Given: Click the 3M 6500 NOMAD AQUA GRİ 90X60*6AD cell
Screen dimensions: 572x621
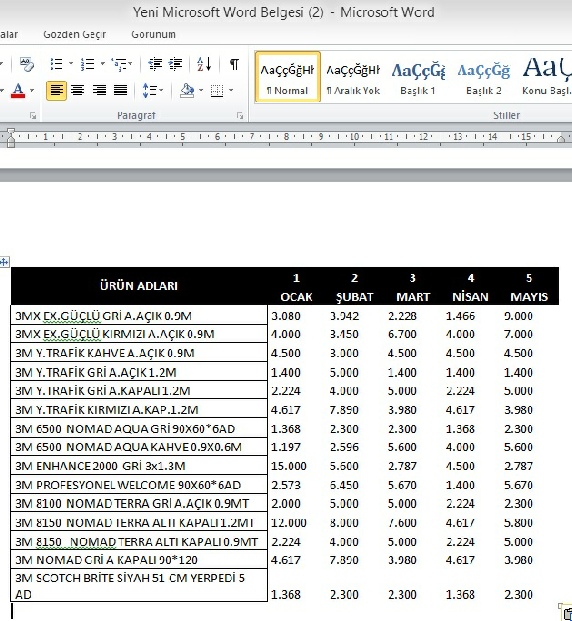Looking at the screenshot, I should 139,428.
